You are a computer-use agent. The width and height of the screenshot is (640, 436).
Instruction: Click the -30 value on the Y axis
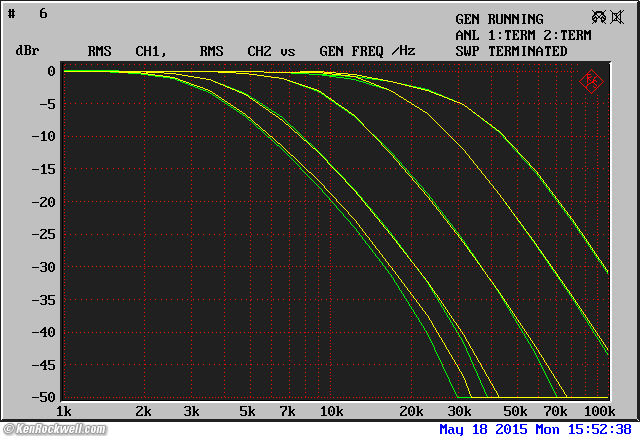pos(43,267)
